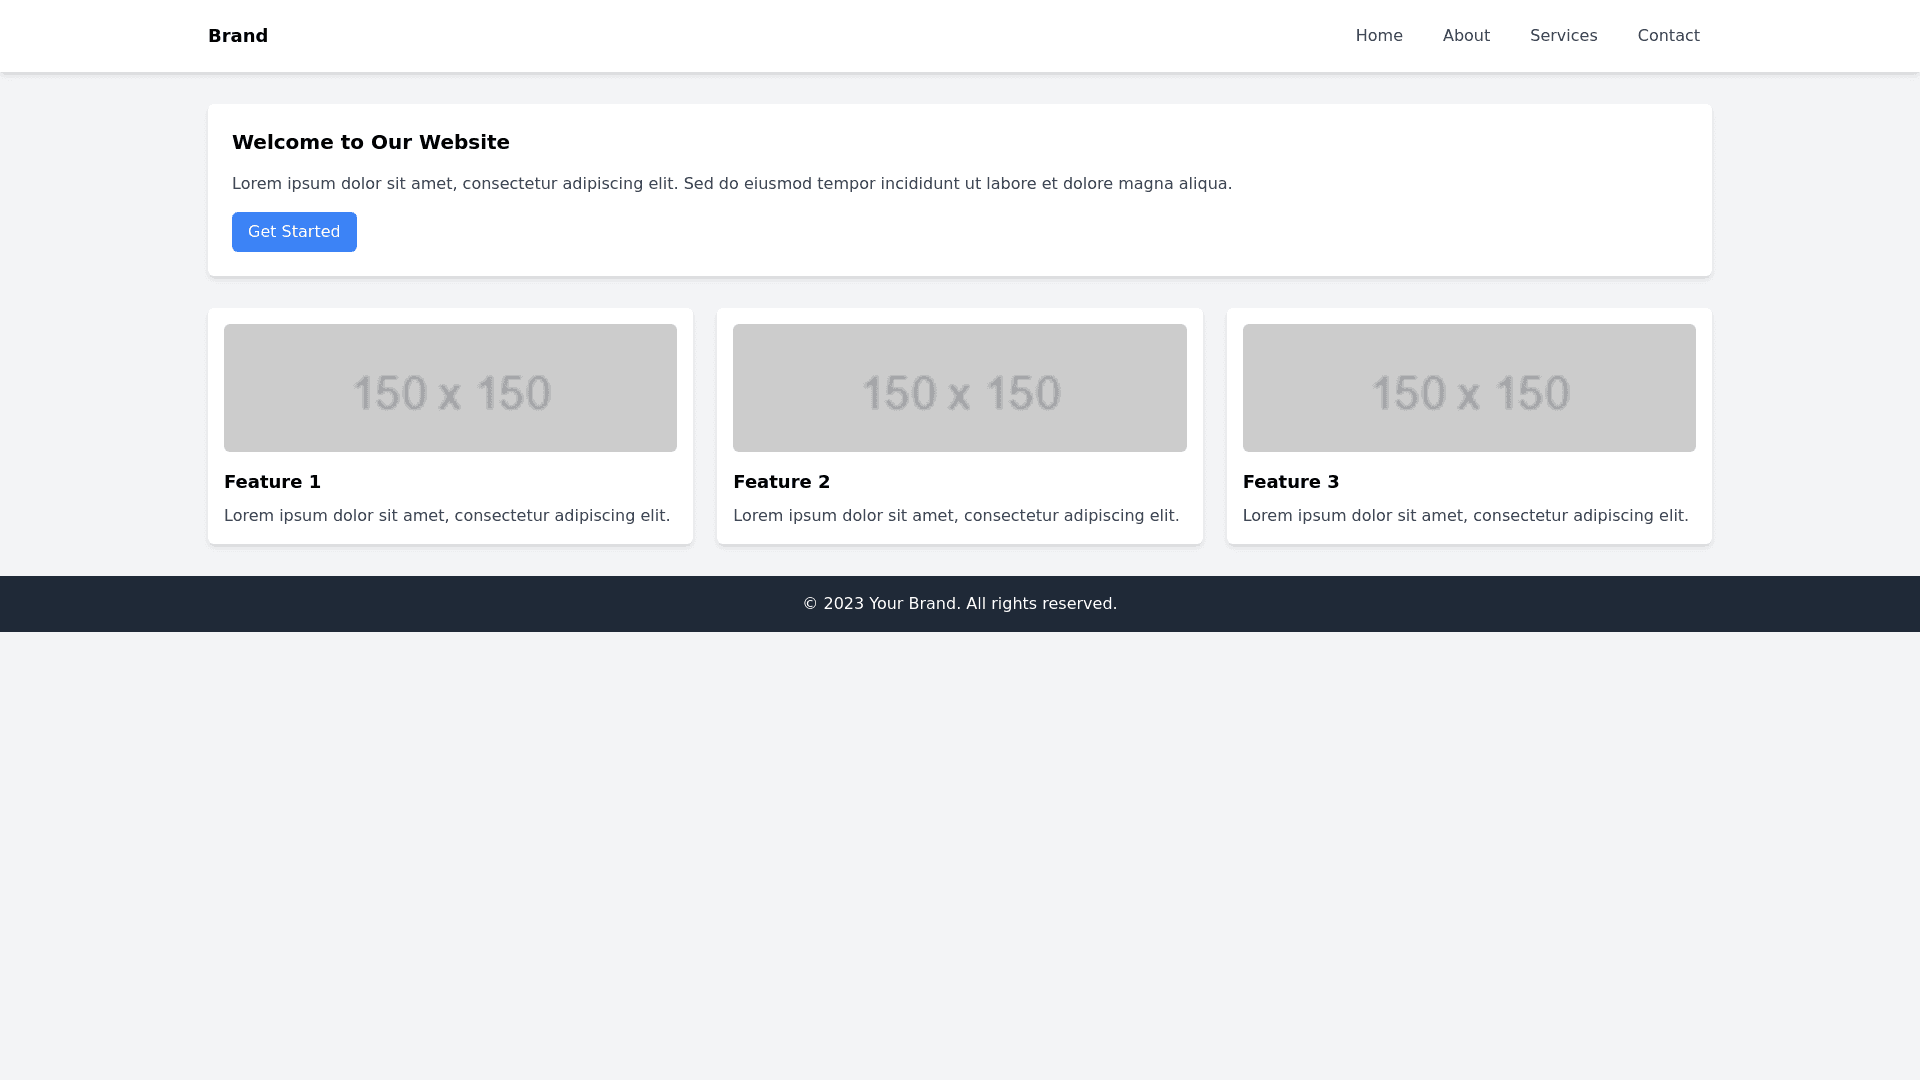This screenshot has width=1920, height=1080.
Task: Click the Feature 3 description text
Action: point(1465,516)
